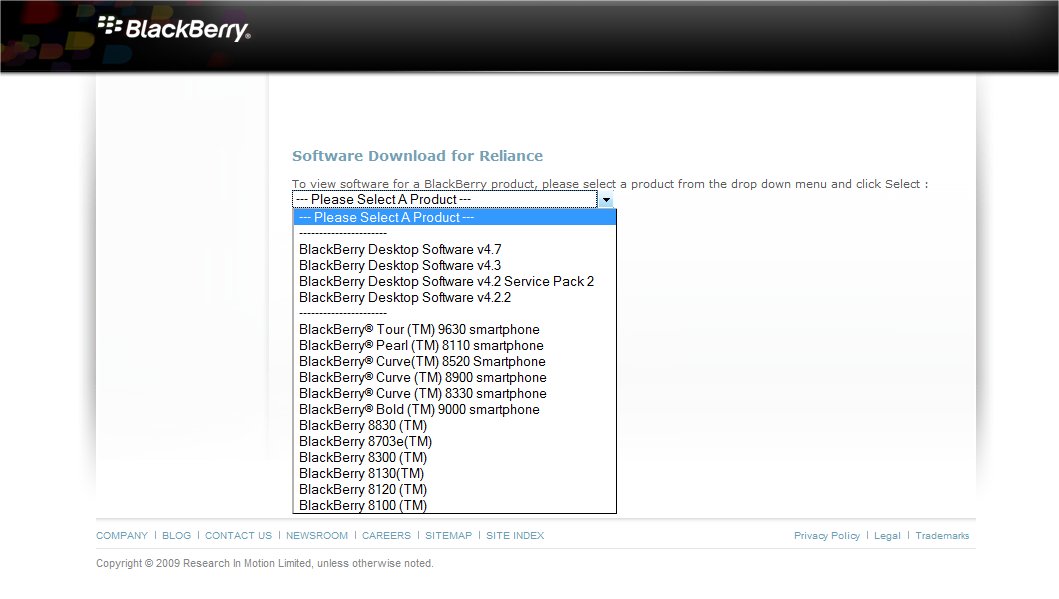Pick BlackBerry Pearl 8110 smartphone
Image resolution: width=1059 pixels, height=599 pixels.
(x=455, y=345)
